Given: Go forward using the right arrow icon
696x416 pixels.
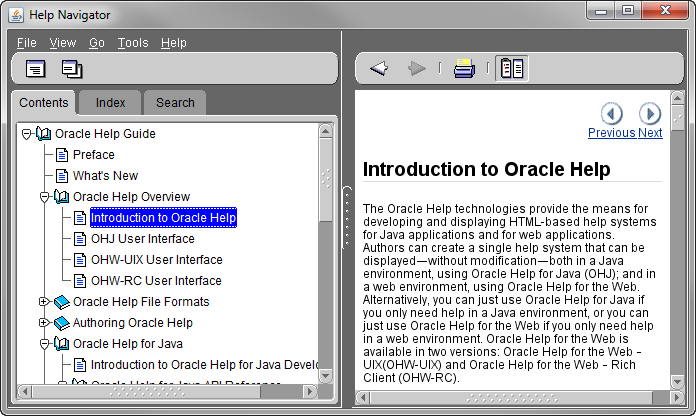Looking at the screenshot, I should point(416,68).
